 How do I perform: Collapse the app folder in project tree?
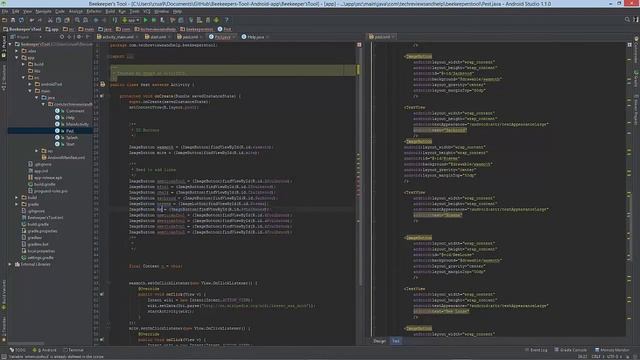[17, 58]
